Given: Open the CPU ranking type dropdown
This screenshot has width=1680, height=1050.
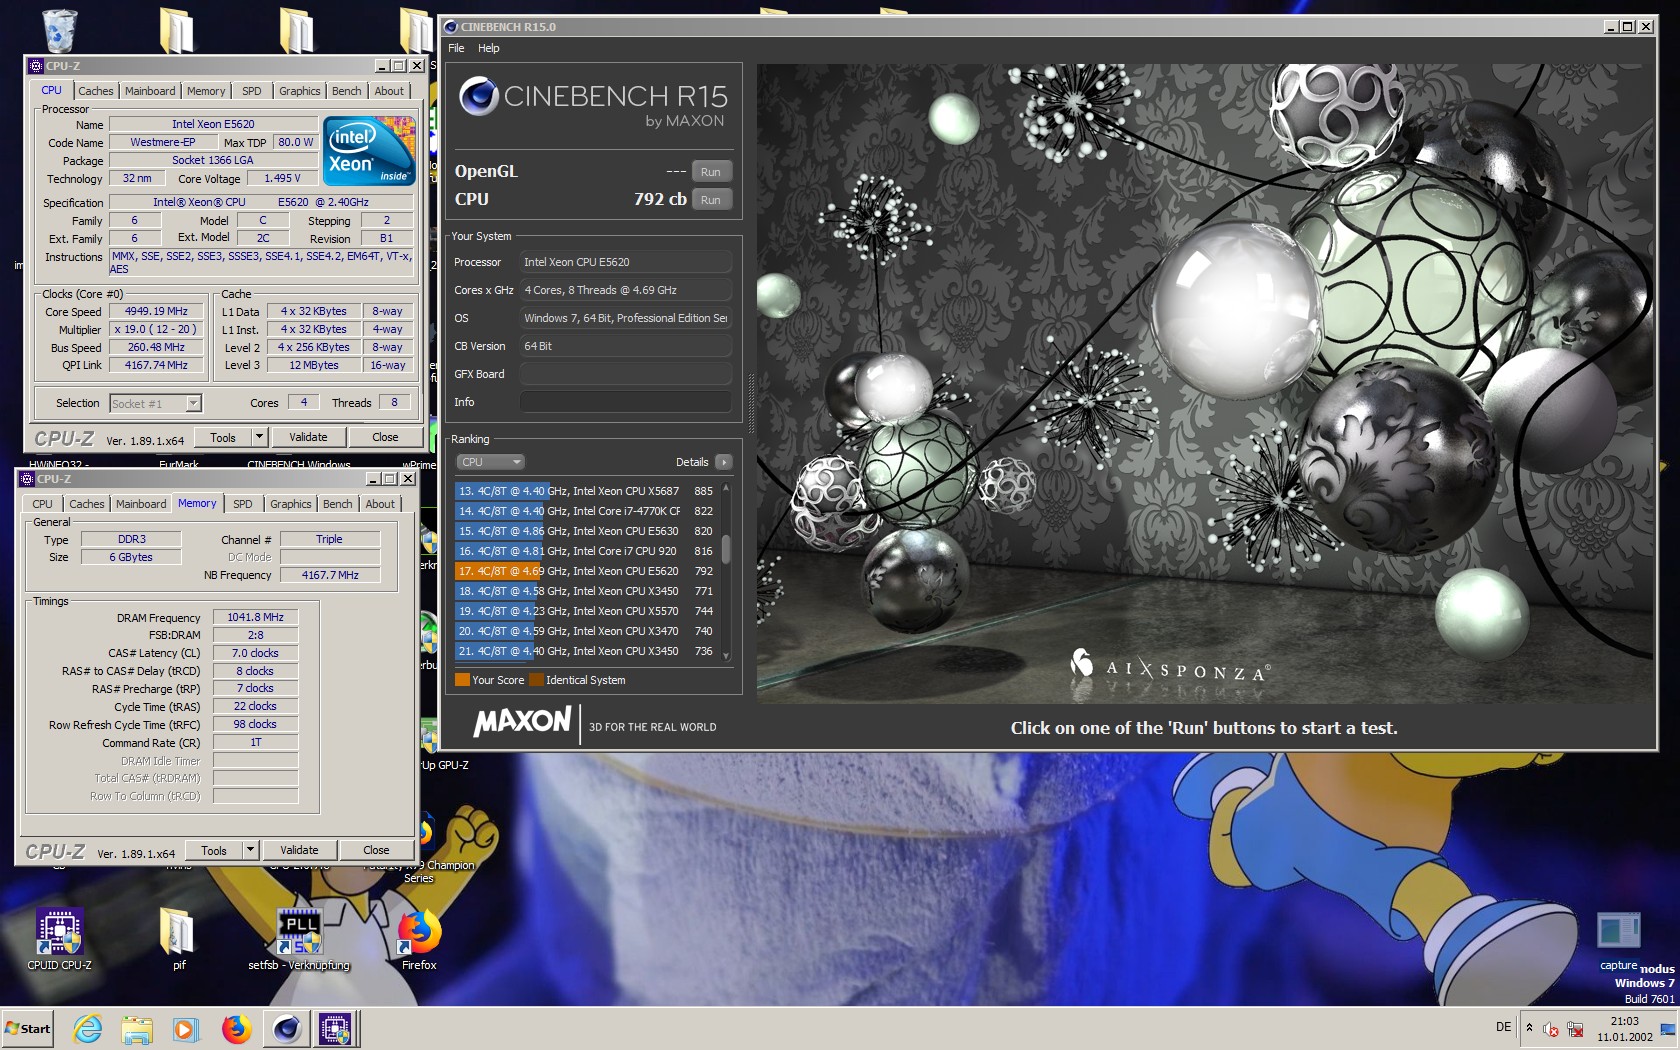Looking at the screenshot, I should click(x=490, y=462).
